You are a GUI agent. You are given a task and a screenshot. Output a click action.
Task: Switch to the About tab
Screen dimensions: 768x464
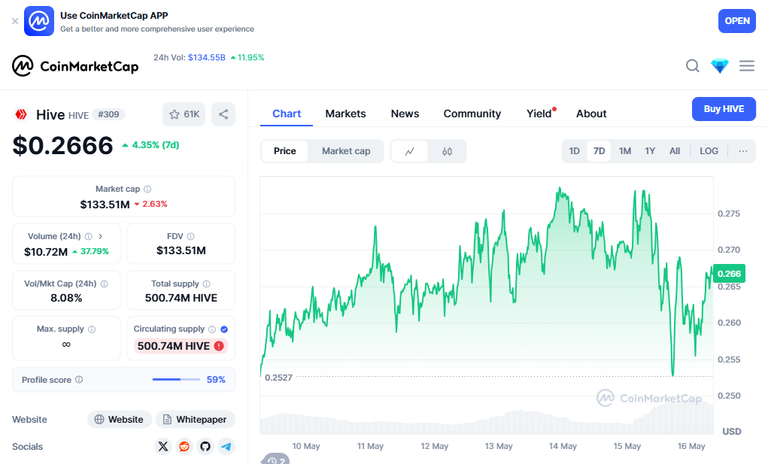click(591, 114)
